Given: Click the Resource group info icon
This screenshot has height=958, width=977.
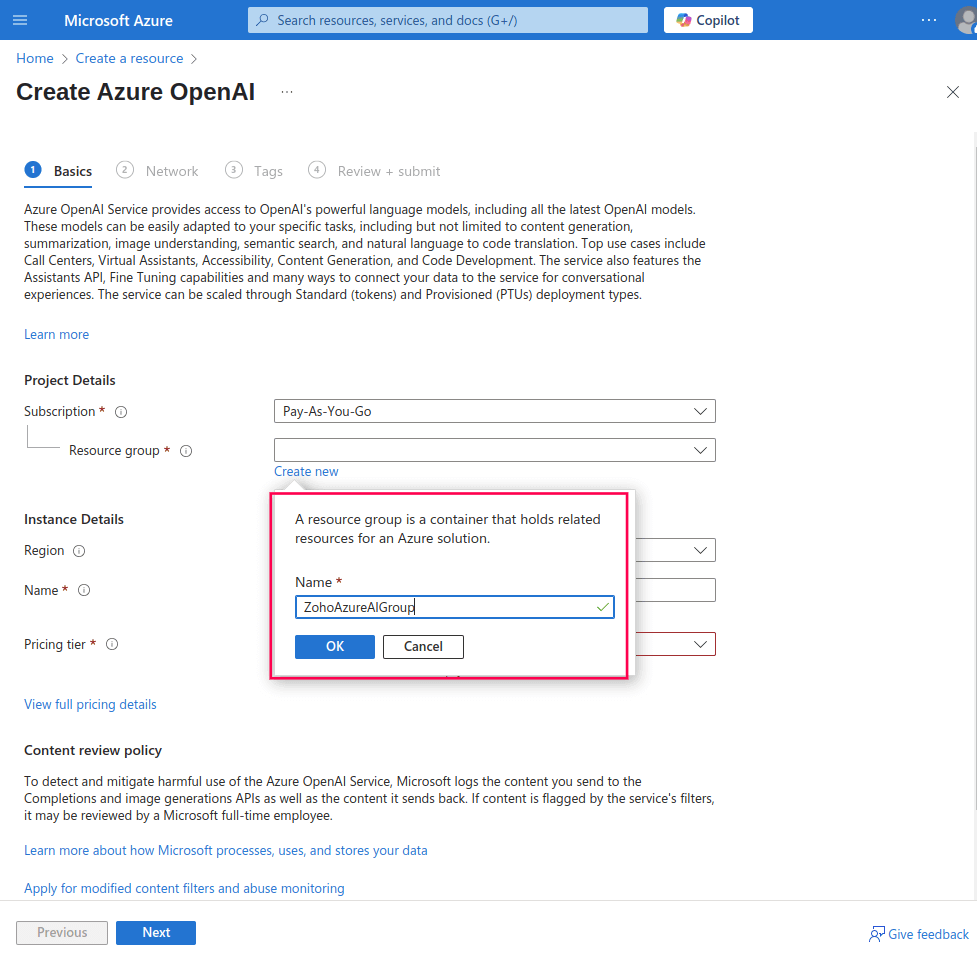Looking at the screenshot, I should (185, 451).
